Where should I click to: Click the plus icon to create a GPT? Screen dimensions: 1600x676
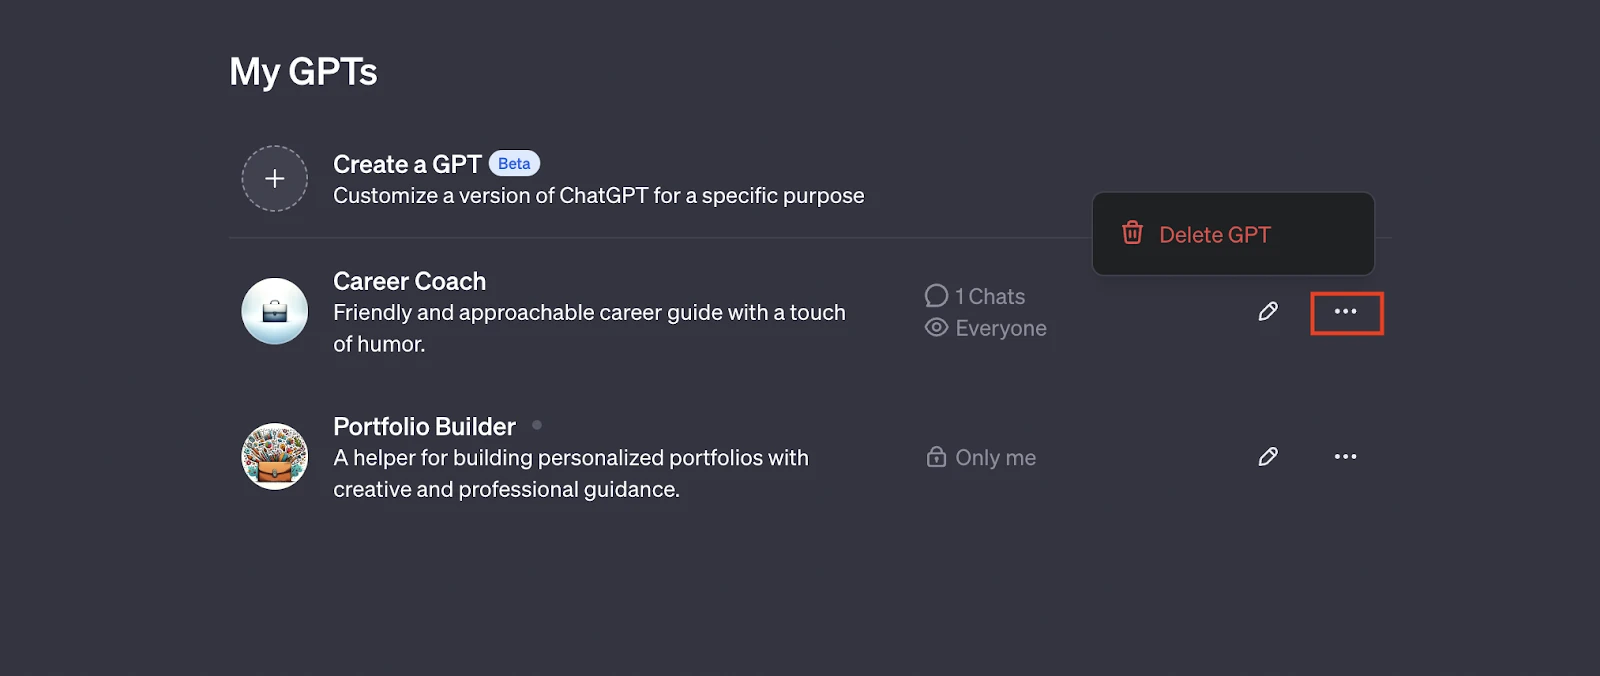(x=274, y=179)
